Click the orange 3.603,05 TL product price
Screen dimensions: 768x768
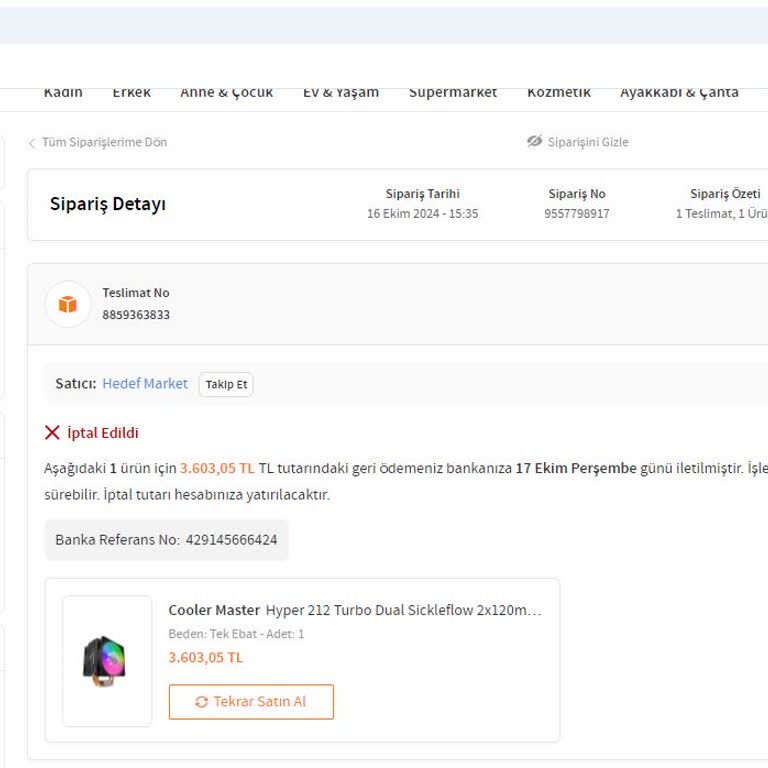(205, 658)
